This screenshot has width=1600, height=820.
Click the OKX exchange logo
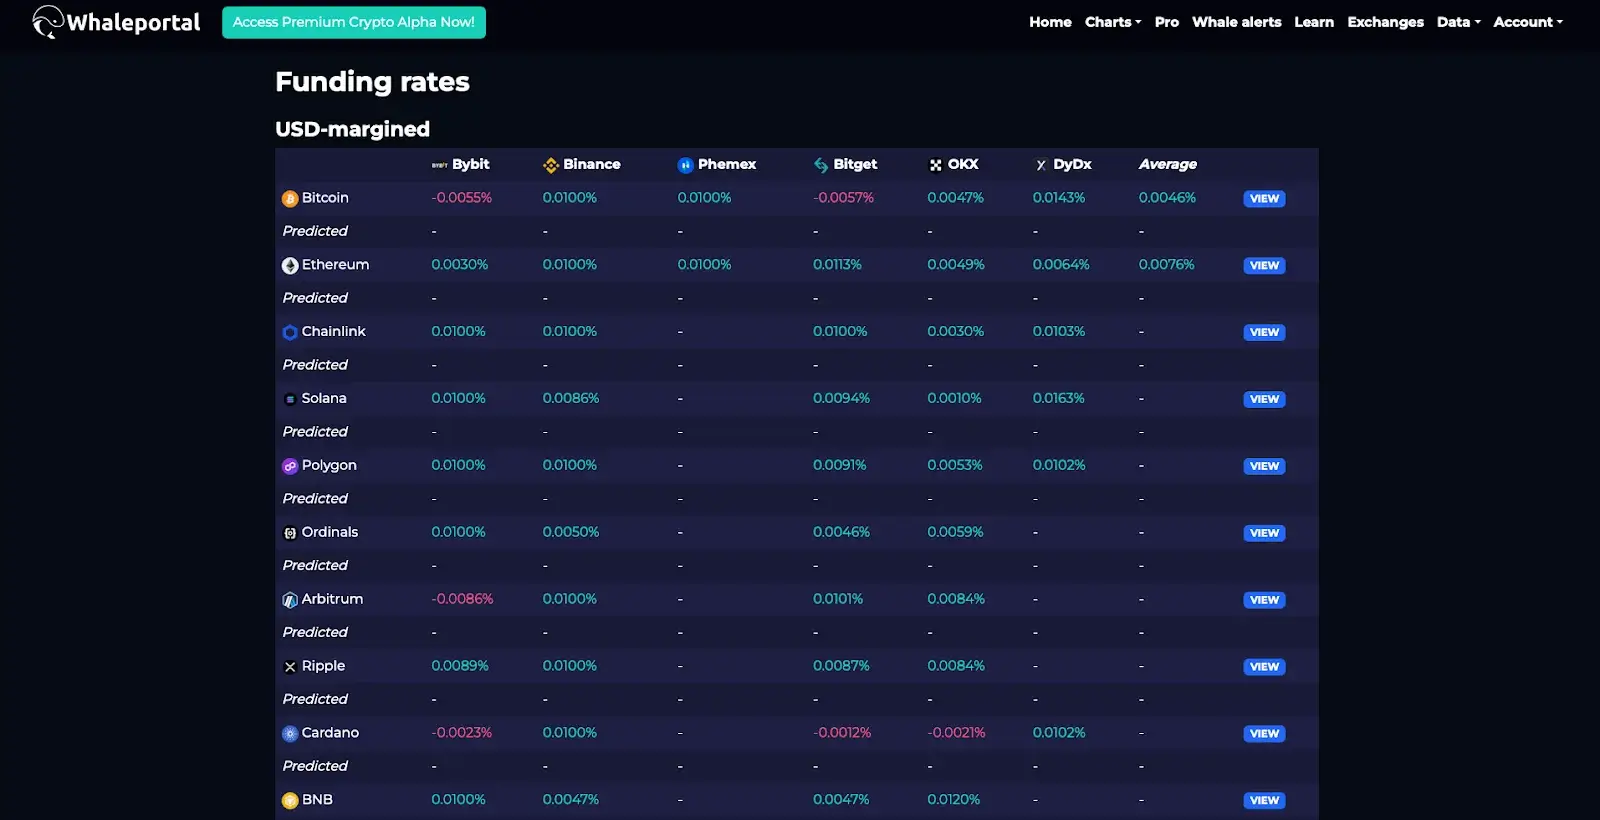936,165
